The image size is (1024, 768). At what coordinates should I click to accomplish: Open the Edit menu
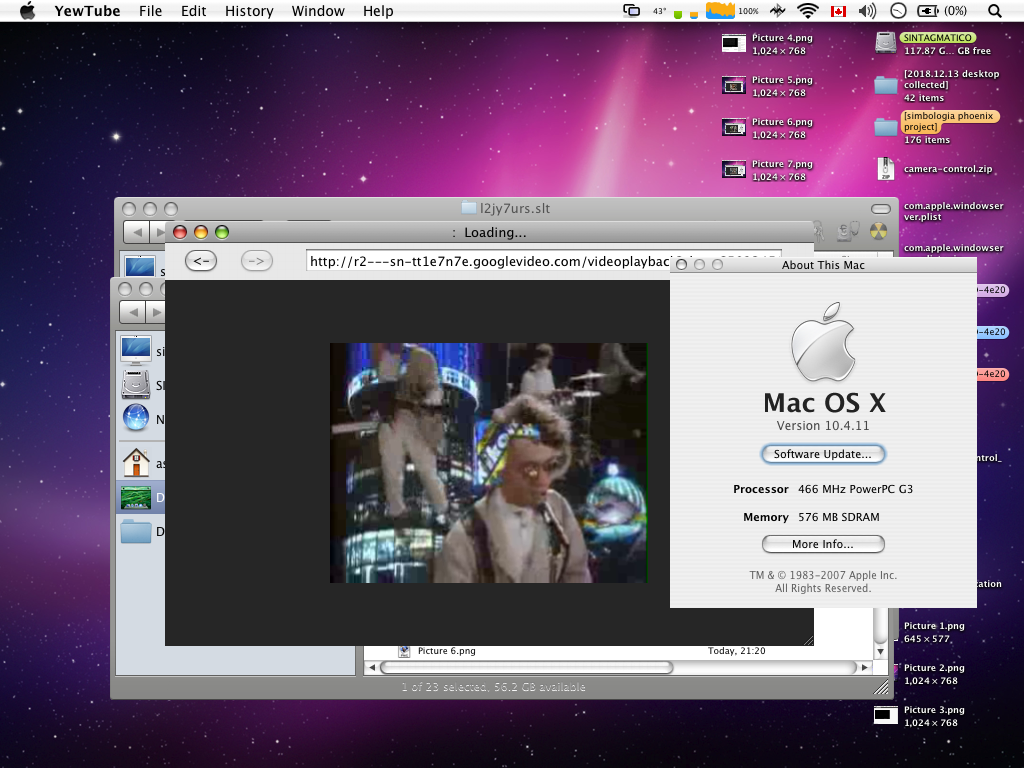pos(193,11)
